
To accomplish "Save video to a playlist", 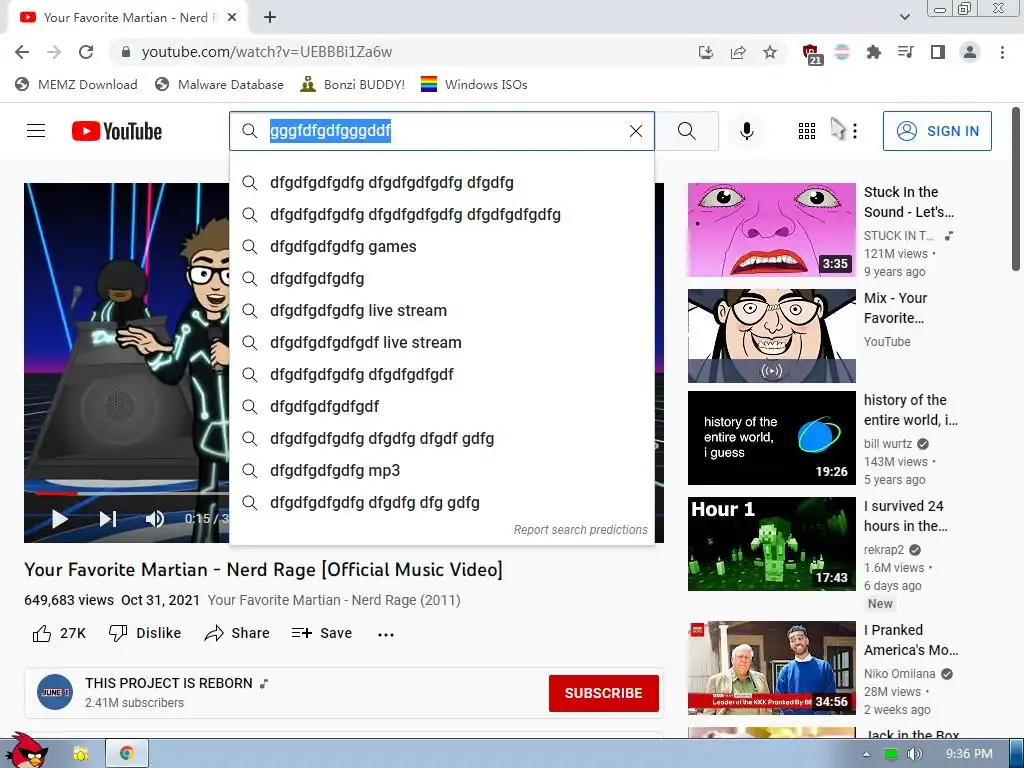I will 322,633.
